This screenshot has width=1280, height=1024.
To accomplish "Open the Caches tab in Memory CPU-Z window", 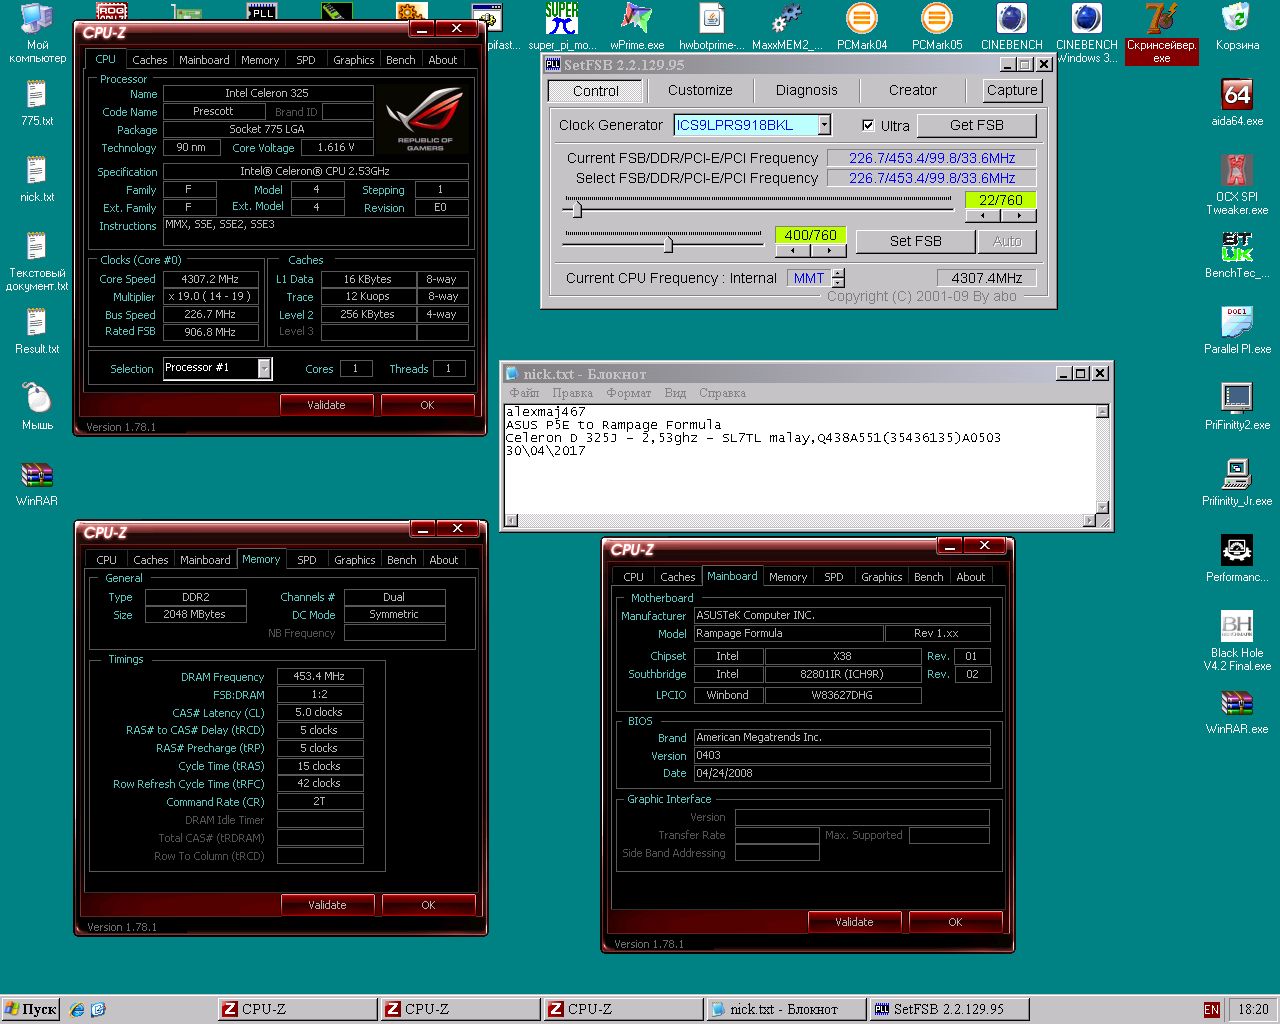I will click(151, 560).
